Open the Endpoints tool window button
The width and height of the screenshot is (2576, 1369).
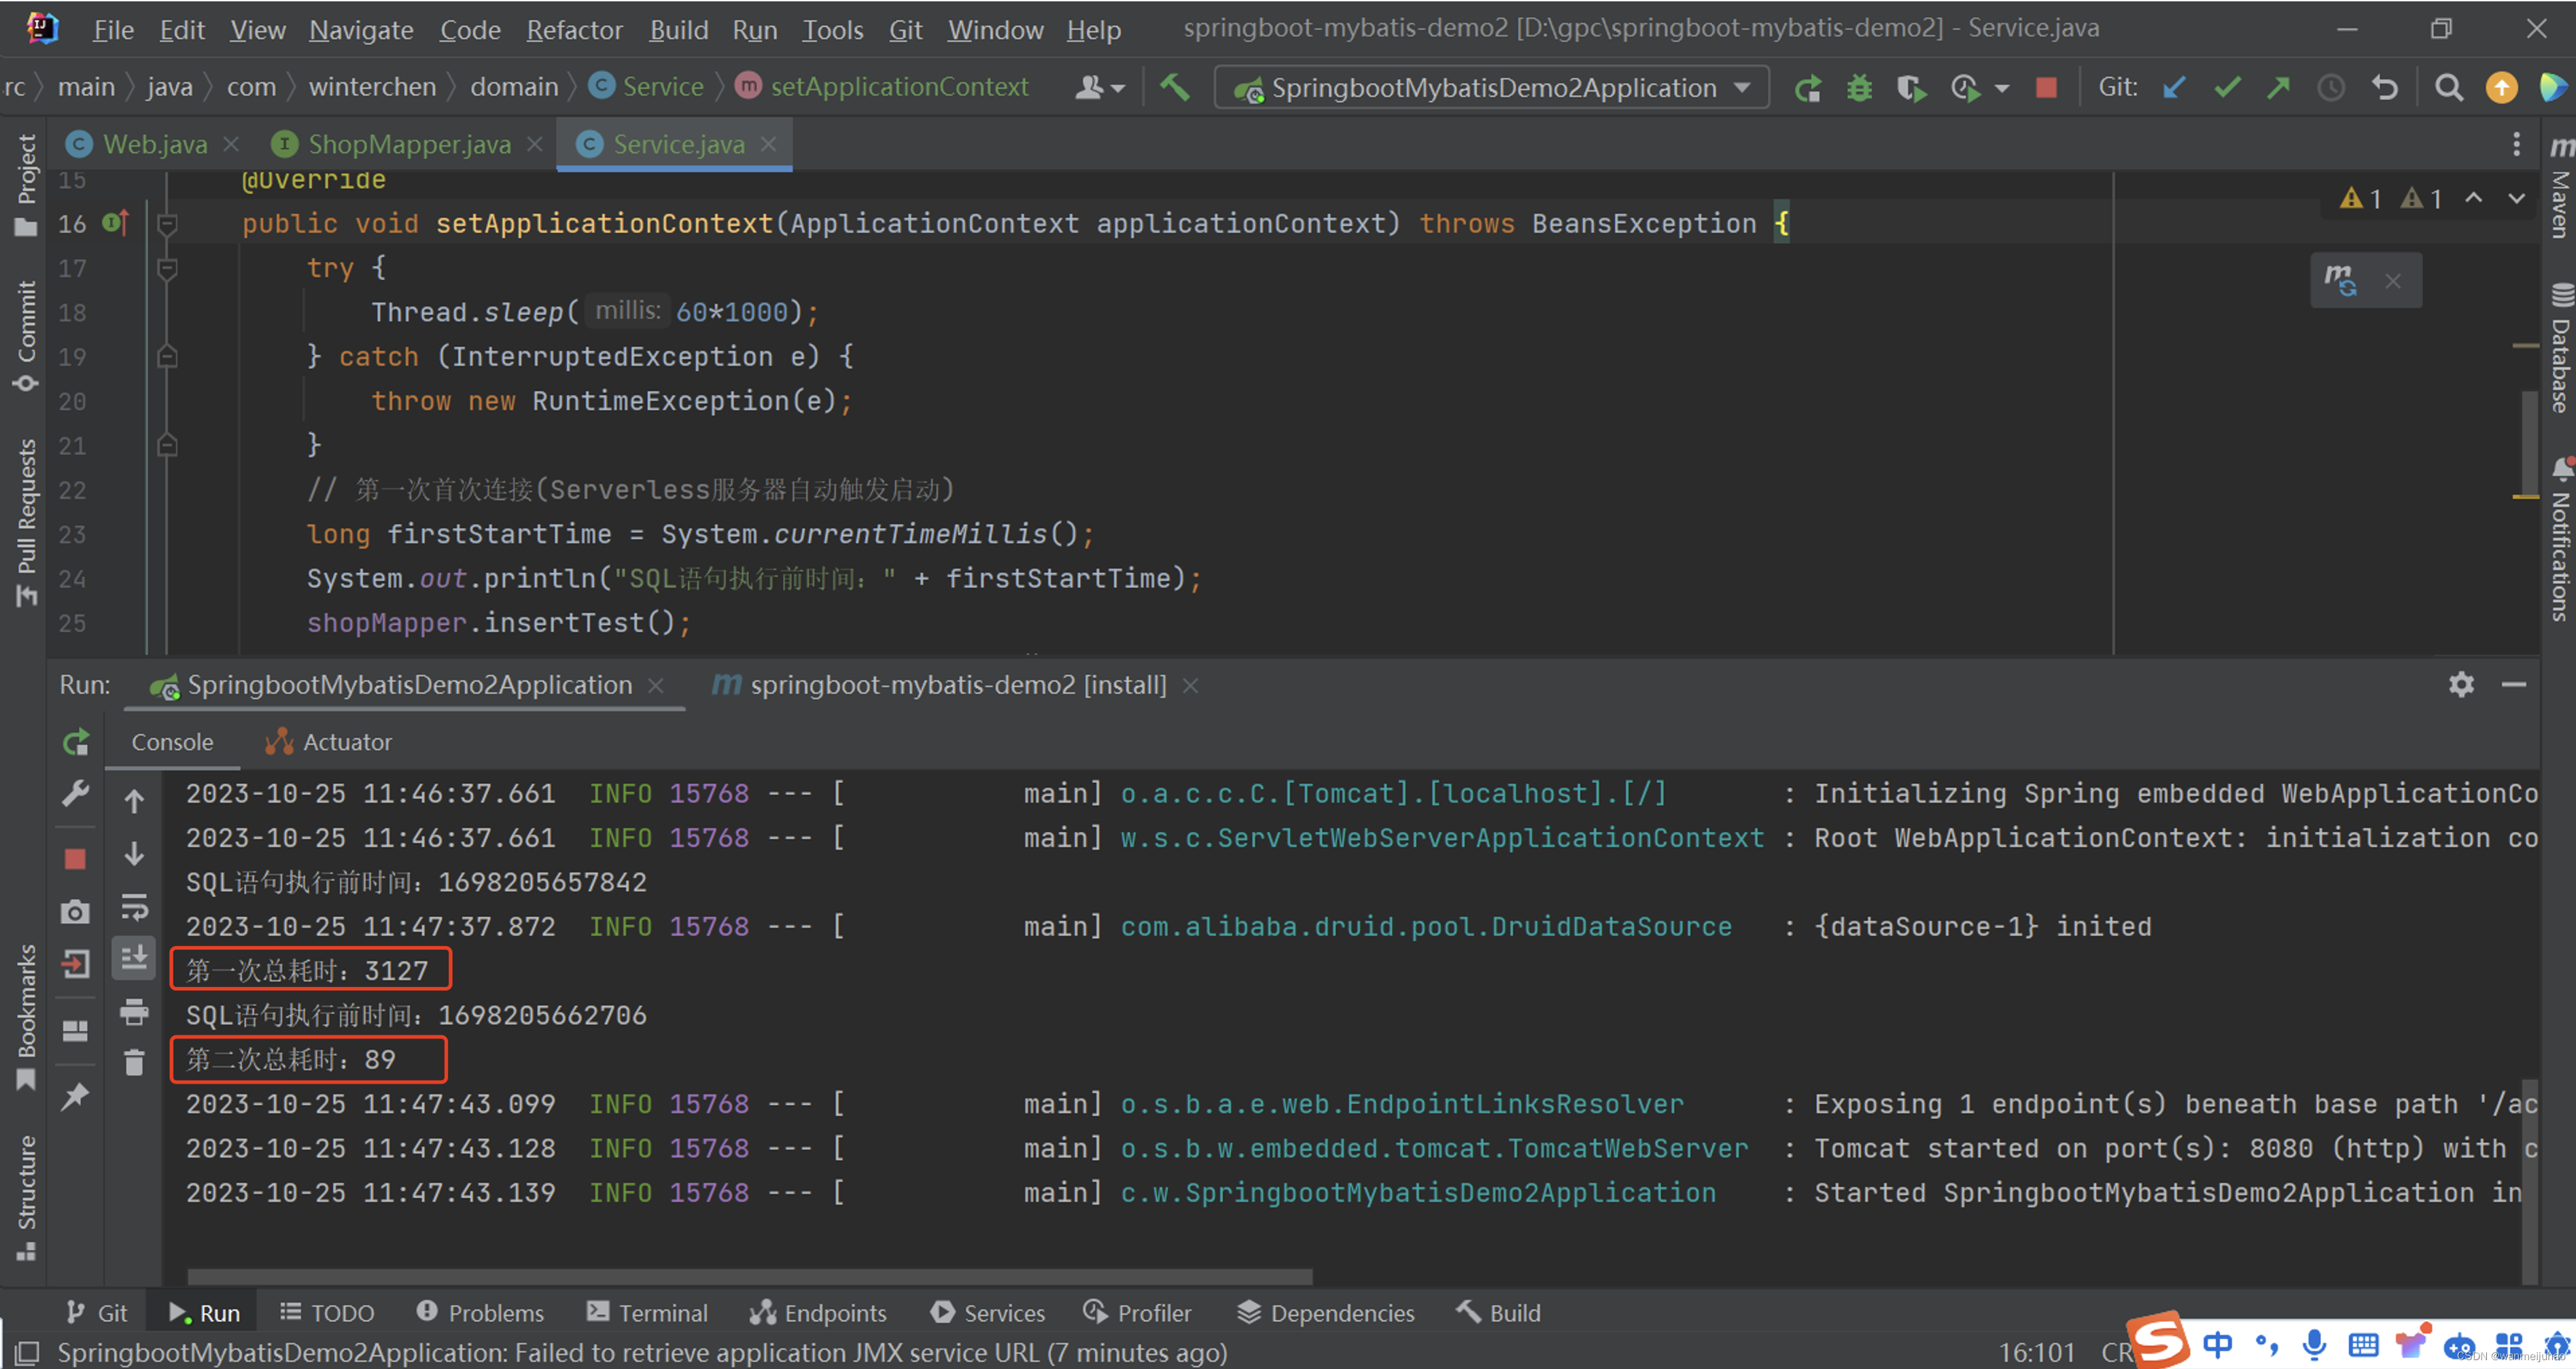pos(818,1312)
